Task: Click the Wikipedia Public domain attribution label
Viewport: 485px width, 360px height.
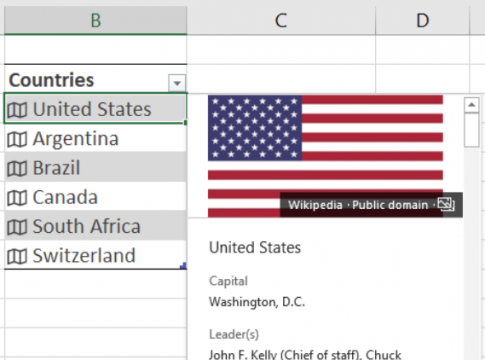Action: (358, 205)
